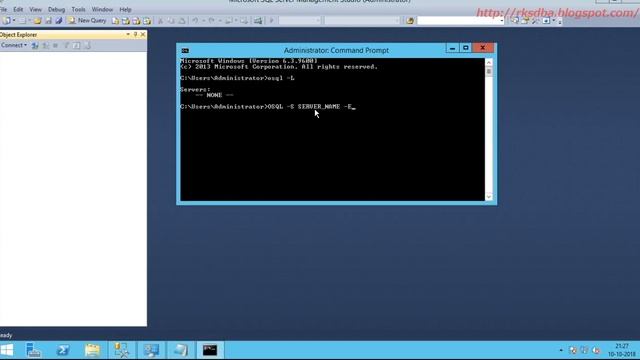Viewport: 640px width, 360px height.
Task: Click the Activity Monitor icon
Action: [x=258, y=20]
